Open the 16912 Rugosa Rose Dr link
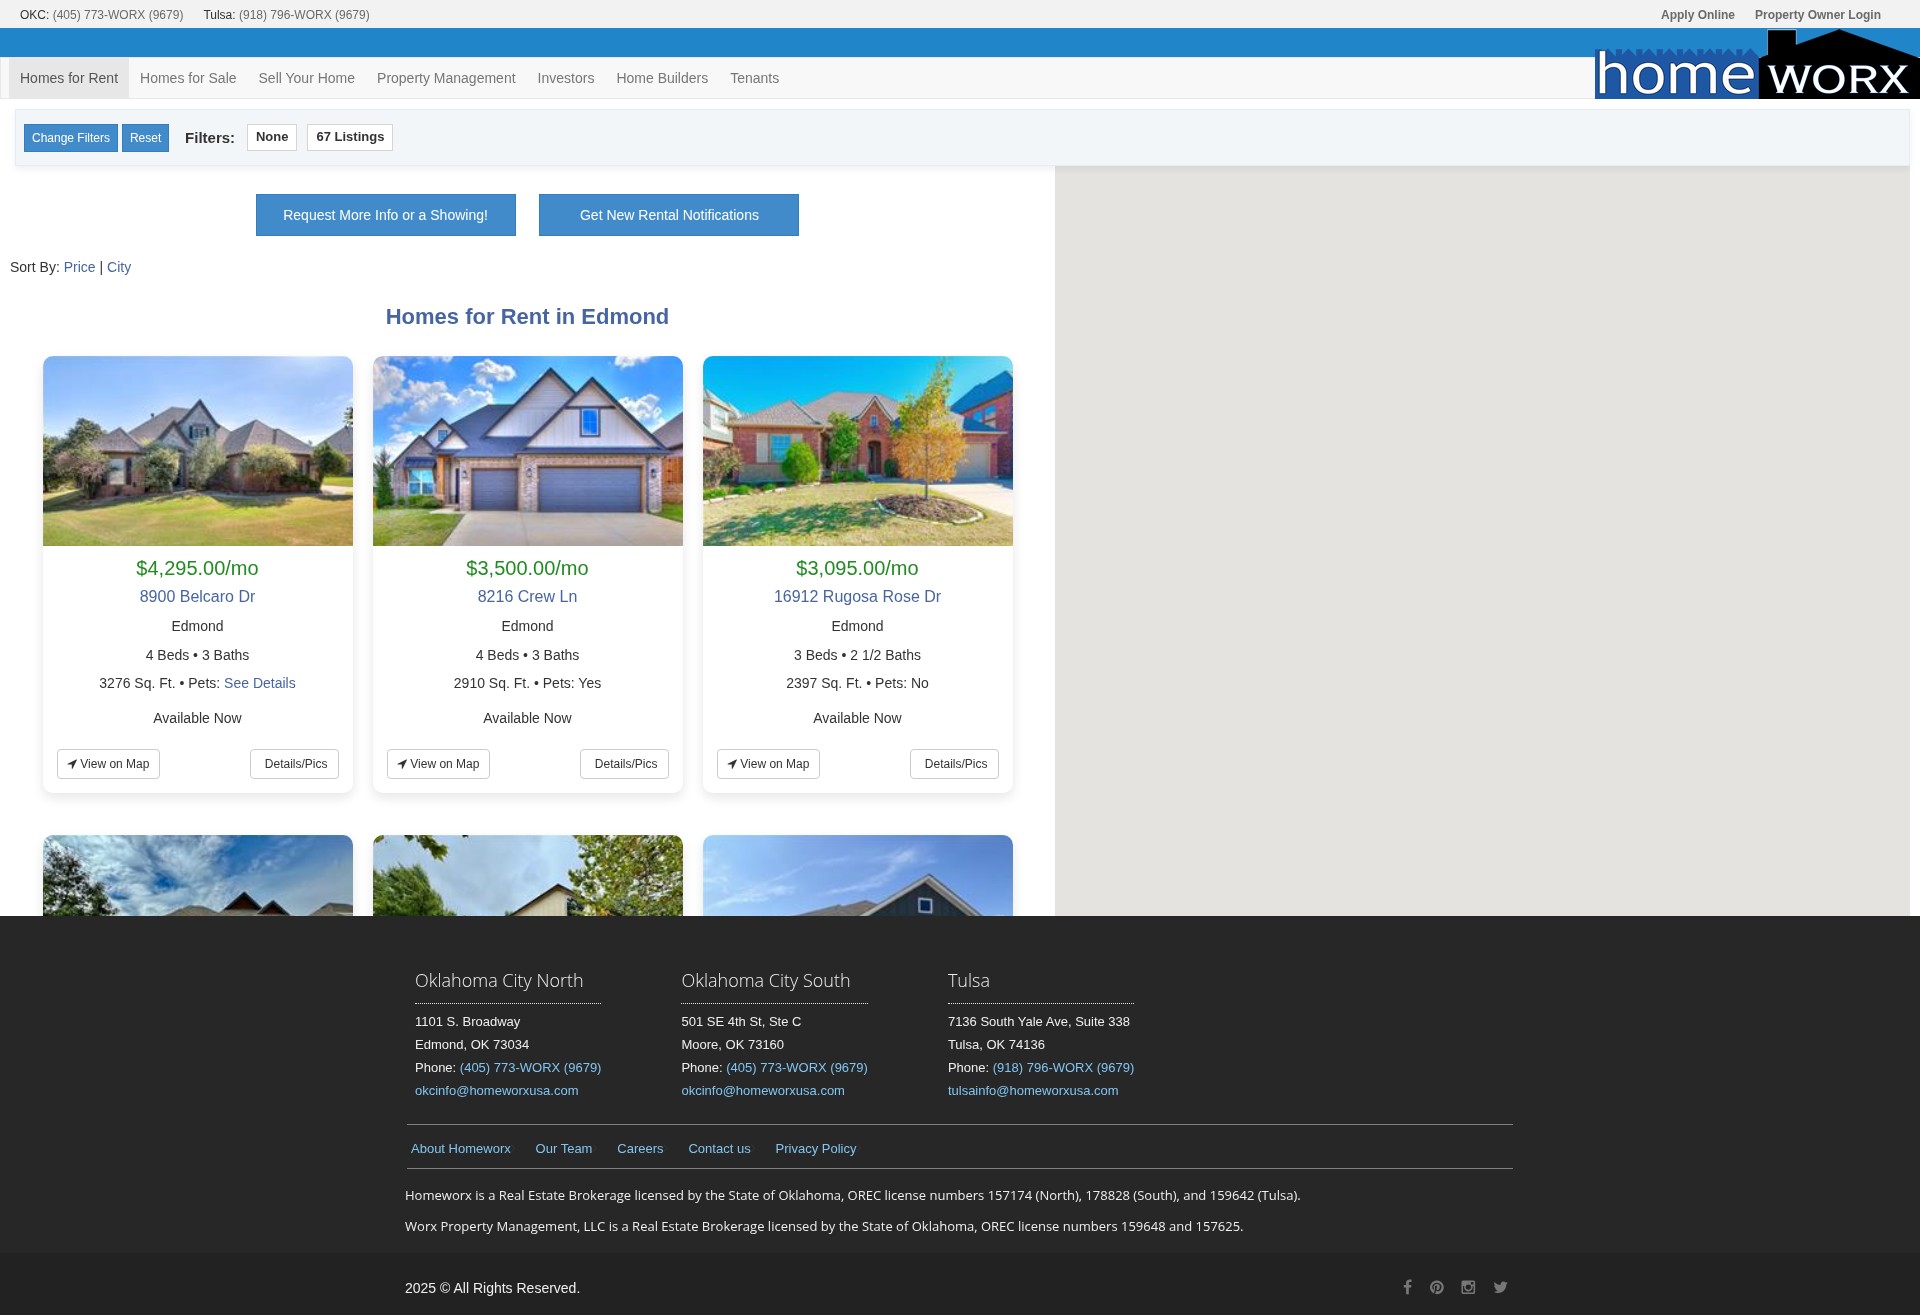This screenshot has height=1315, width=1920. click(857, 596)
